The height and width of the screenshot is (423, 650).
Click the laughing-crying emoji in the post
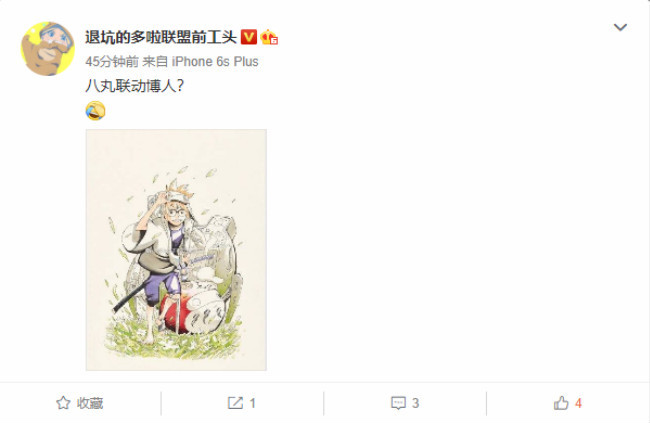95,111
